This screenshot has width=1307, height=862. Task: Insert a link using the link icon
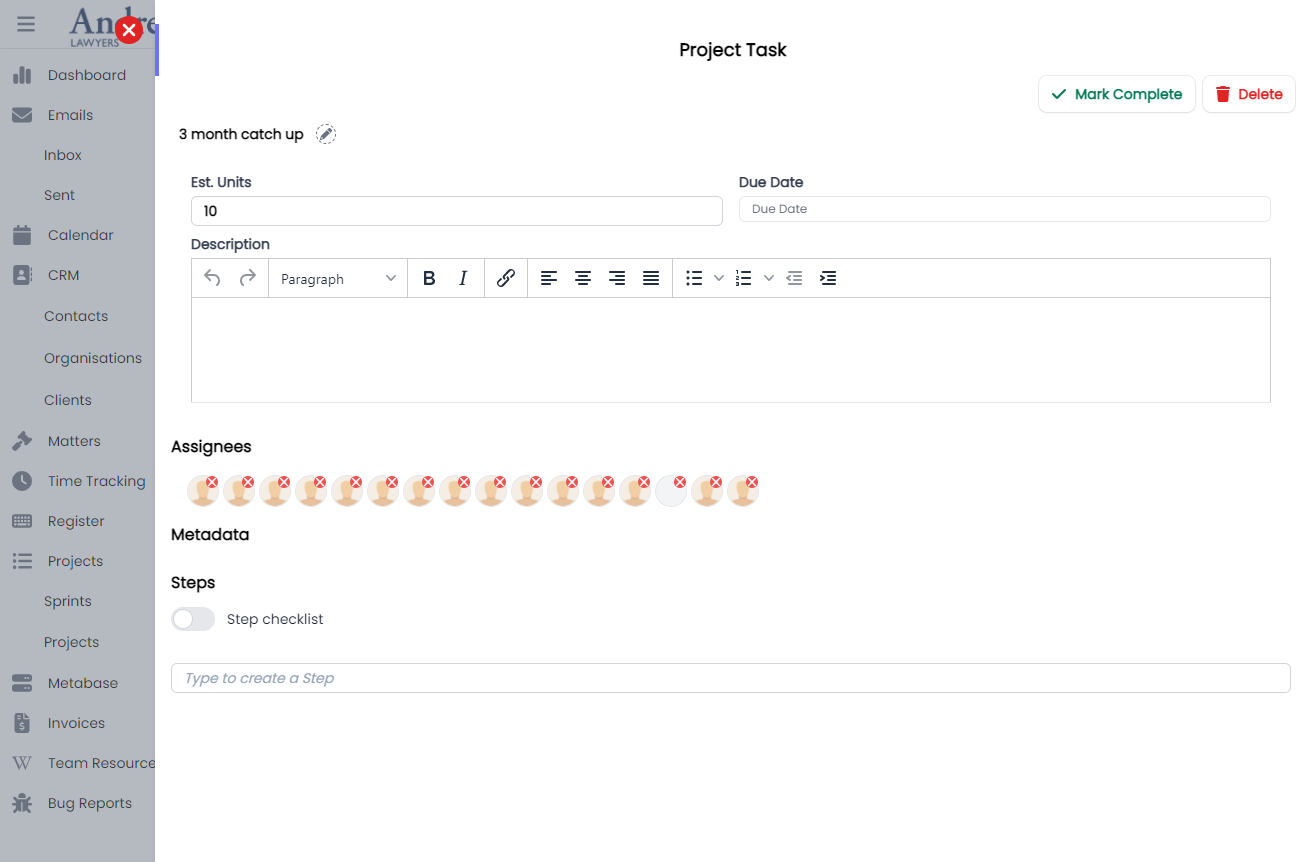506,279
